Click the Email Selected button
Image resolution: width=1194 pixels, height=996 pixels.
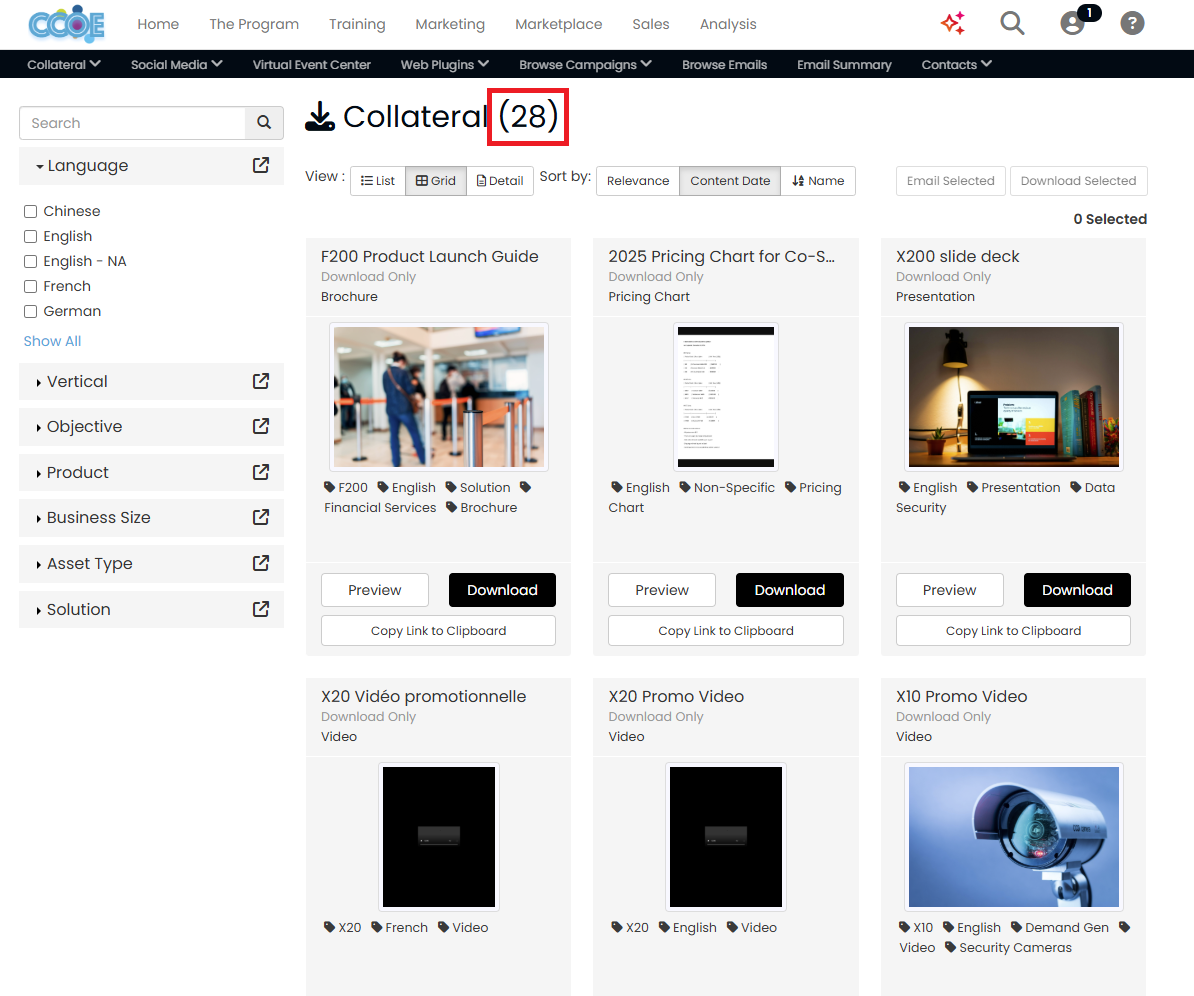click(950, 180)
